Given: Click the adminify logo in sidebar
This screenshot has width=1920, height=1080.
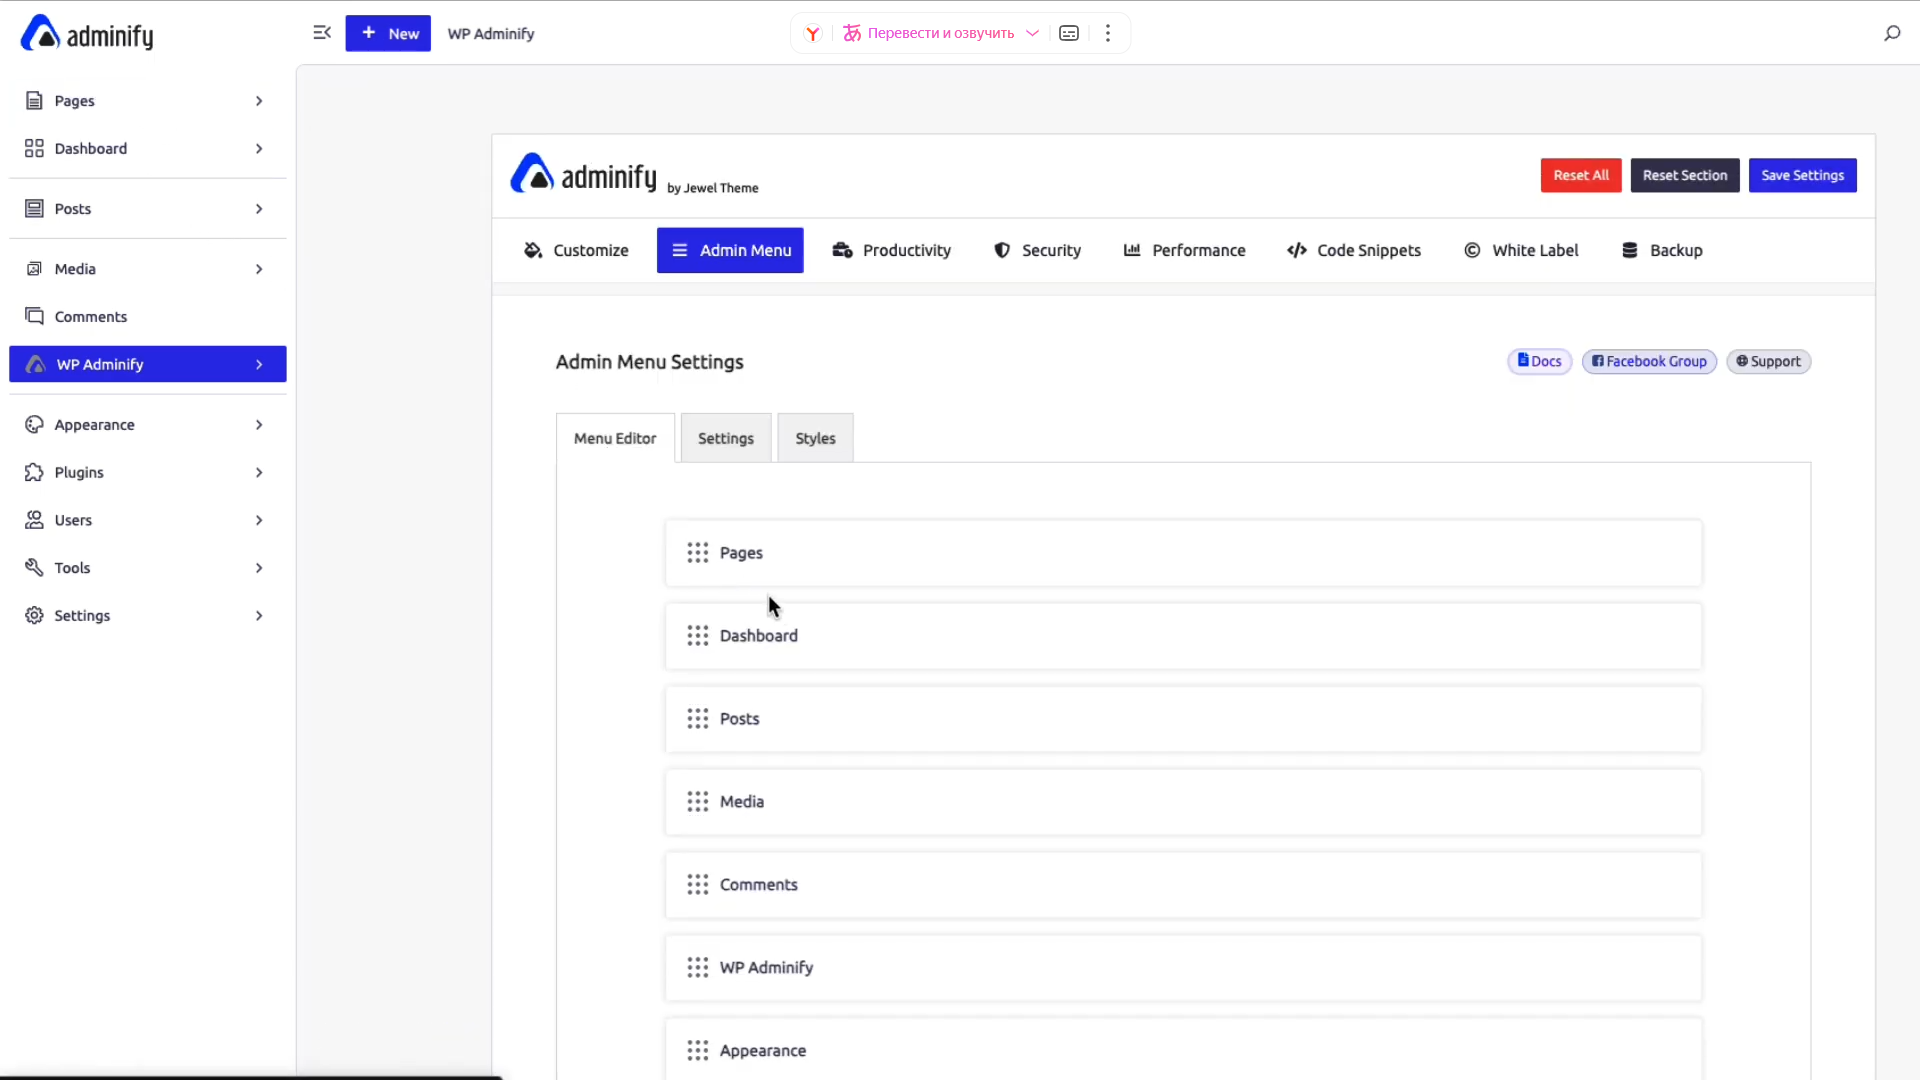Looking at the screenshot, I should point(87,35).
